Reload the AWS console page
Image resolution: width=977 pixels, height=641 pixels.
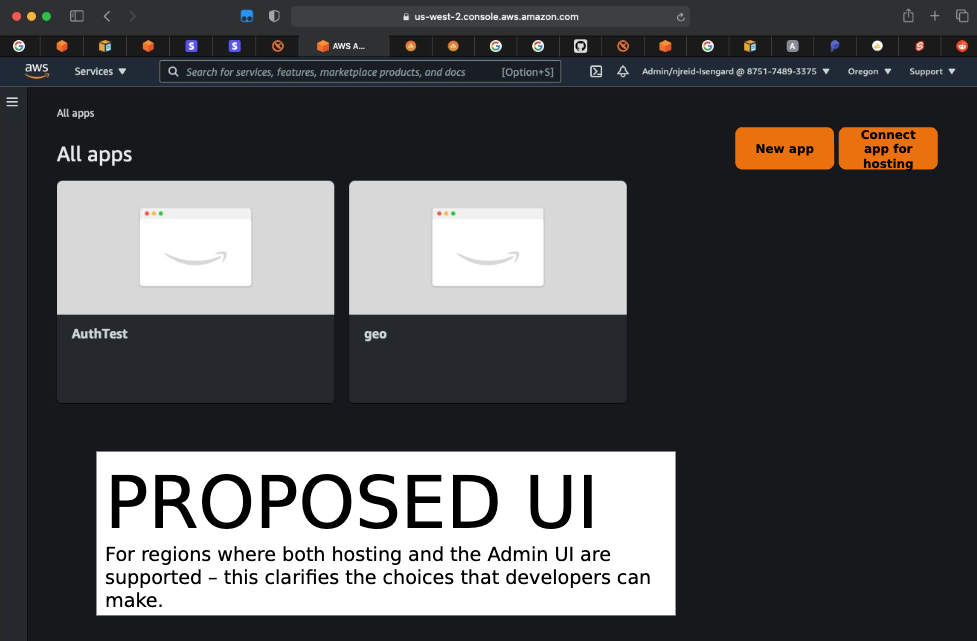680,17
